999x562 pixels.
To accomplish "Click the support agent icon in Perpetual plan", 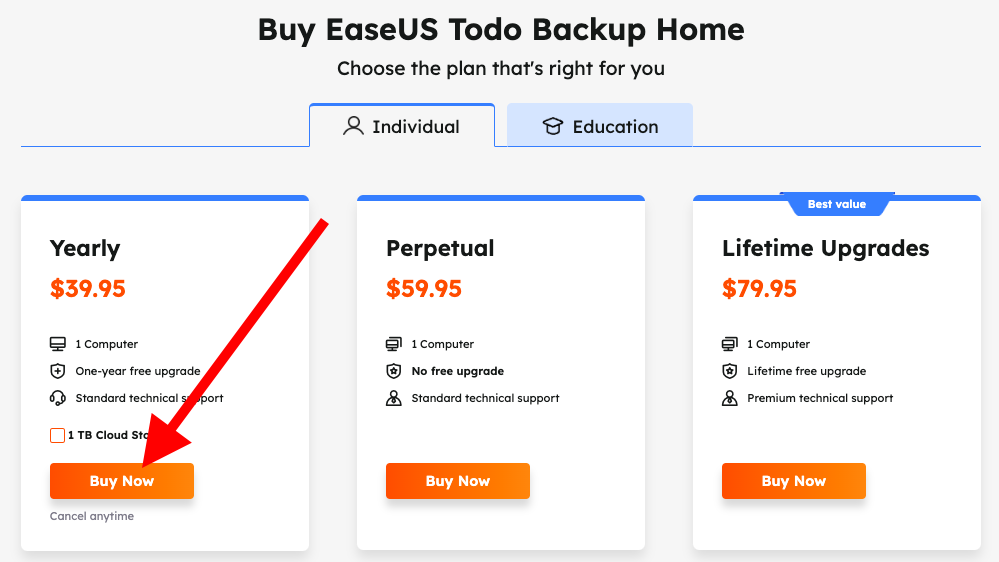I will coord(394,398).
